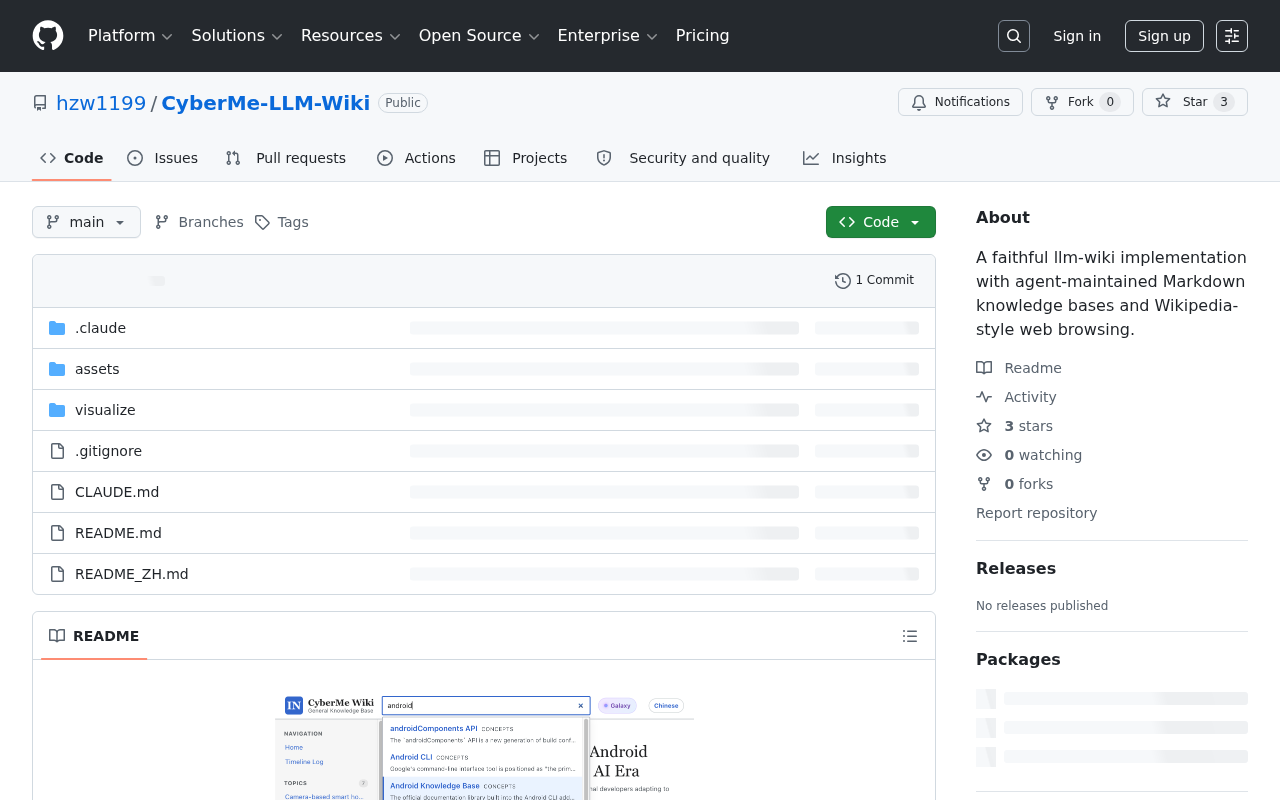This screenshot has width=1280, height=800.
Task: Select the README tab in file viewer
Action: [94, 636]
